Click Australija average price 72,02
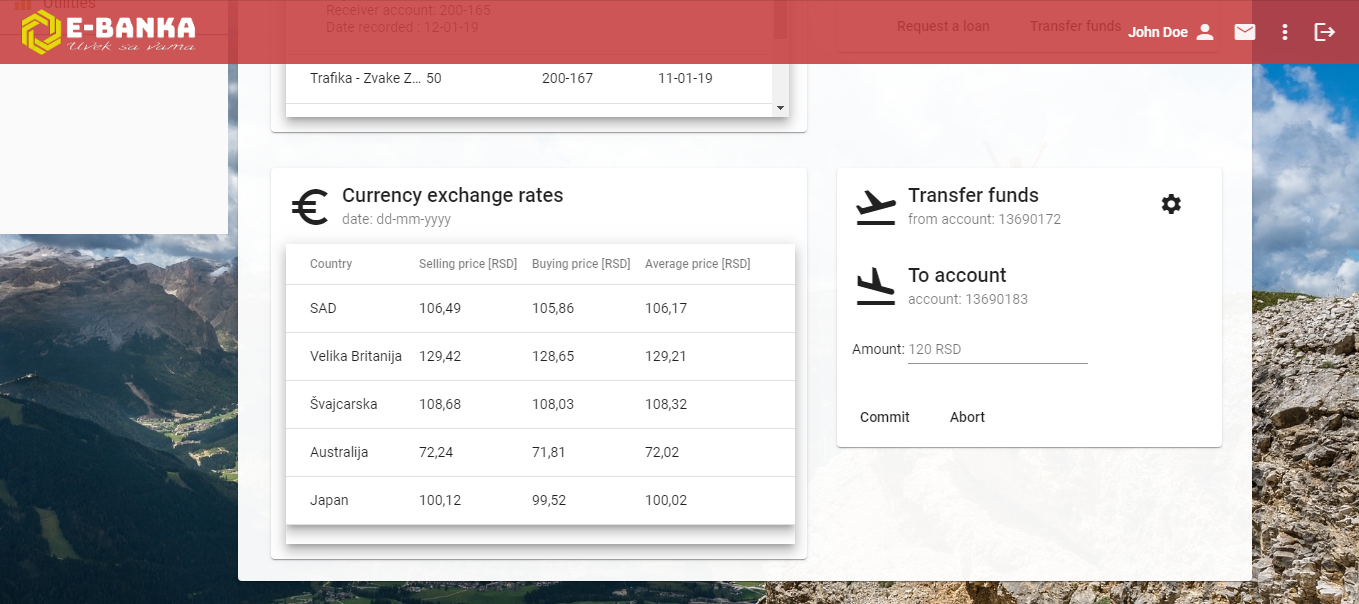 (662, 452)
